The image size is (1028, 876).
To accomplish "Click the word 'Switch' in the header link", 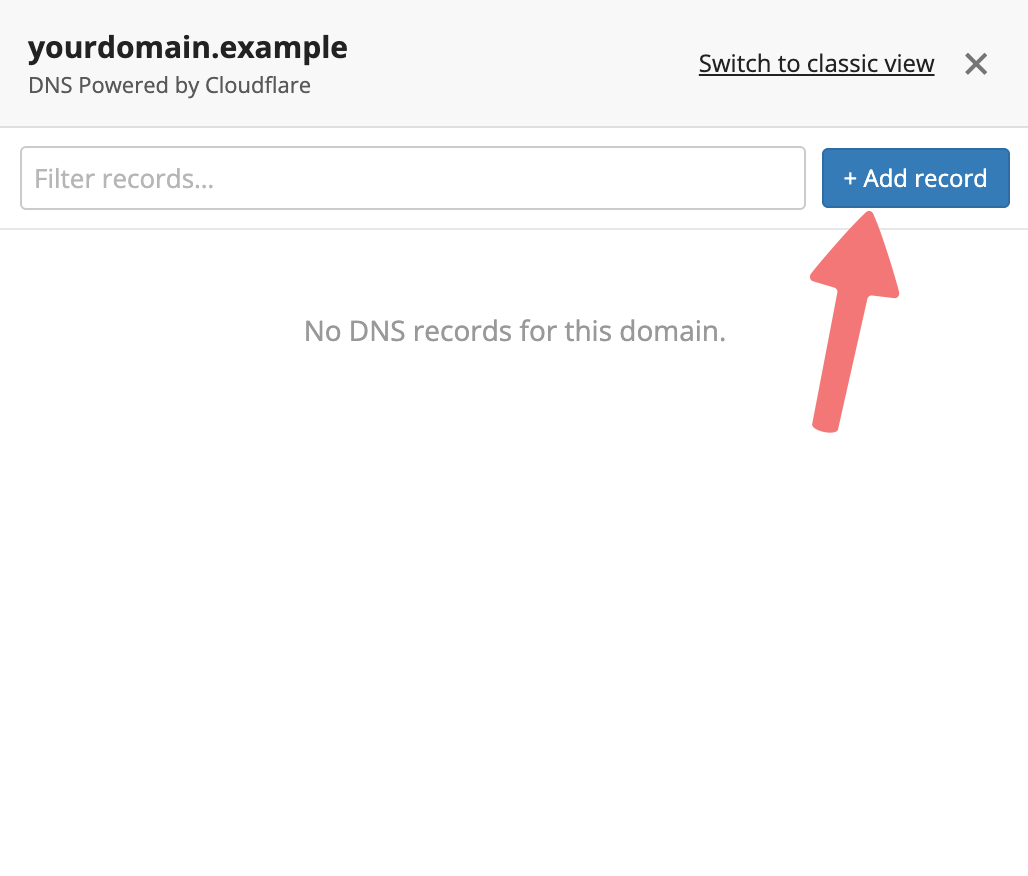I will (x=734, y=64).
